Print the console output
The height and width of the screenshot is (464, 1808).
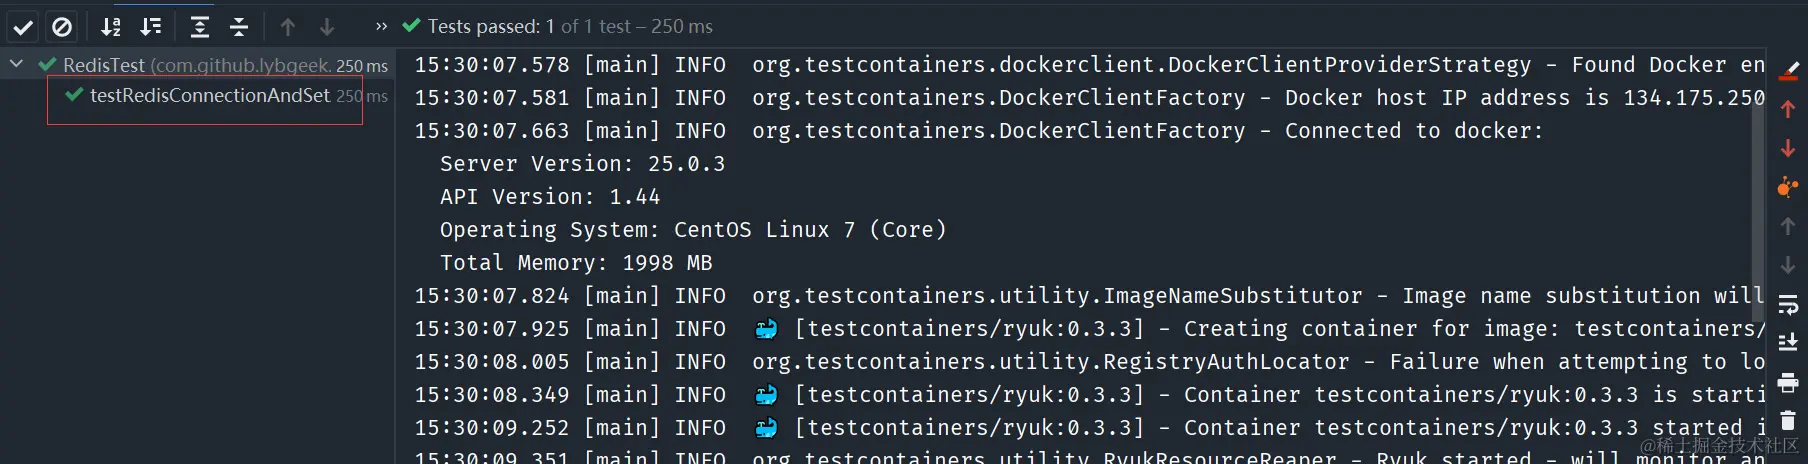1788,382
